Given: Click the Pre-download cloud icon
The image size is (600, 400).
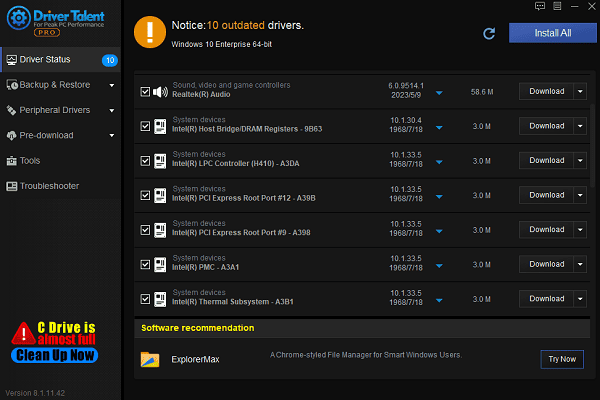Looking at the screenshot, I should point(11,136).
